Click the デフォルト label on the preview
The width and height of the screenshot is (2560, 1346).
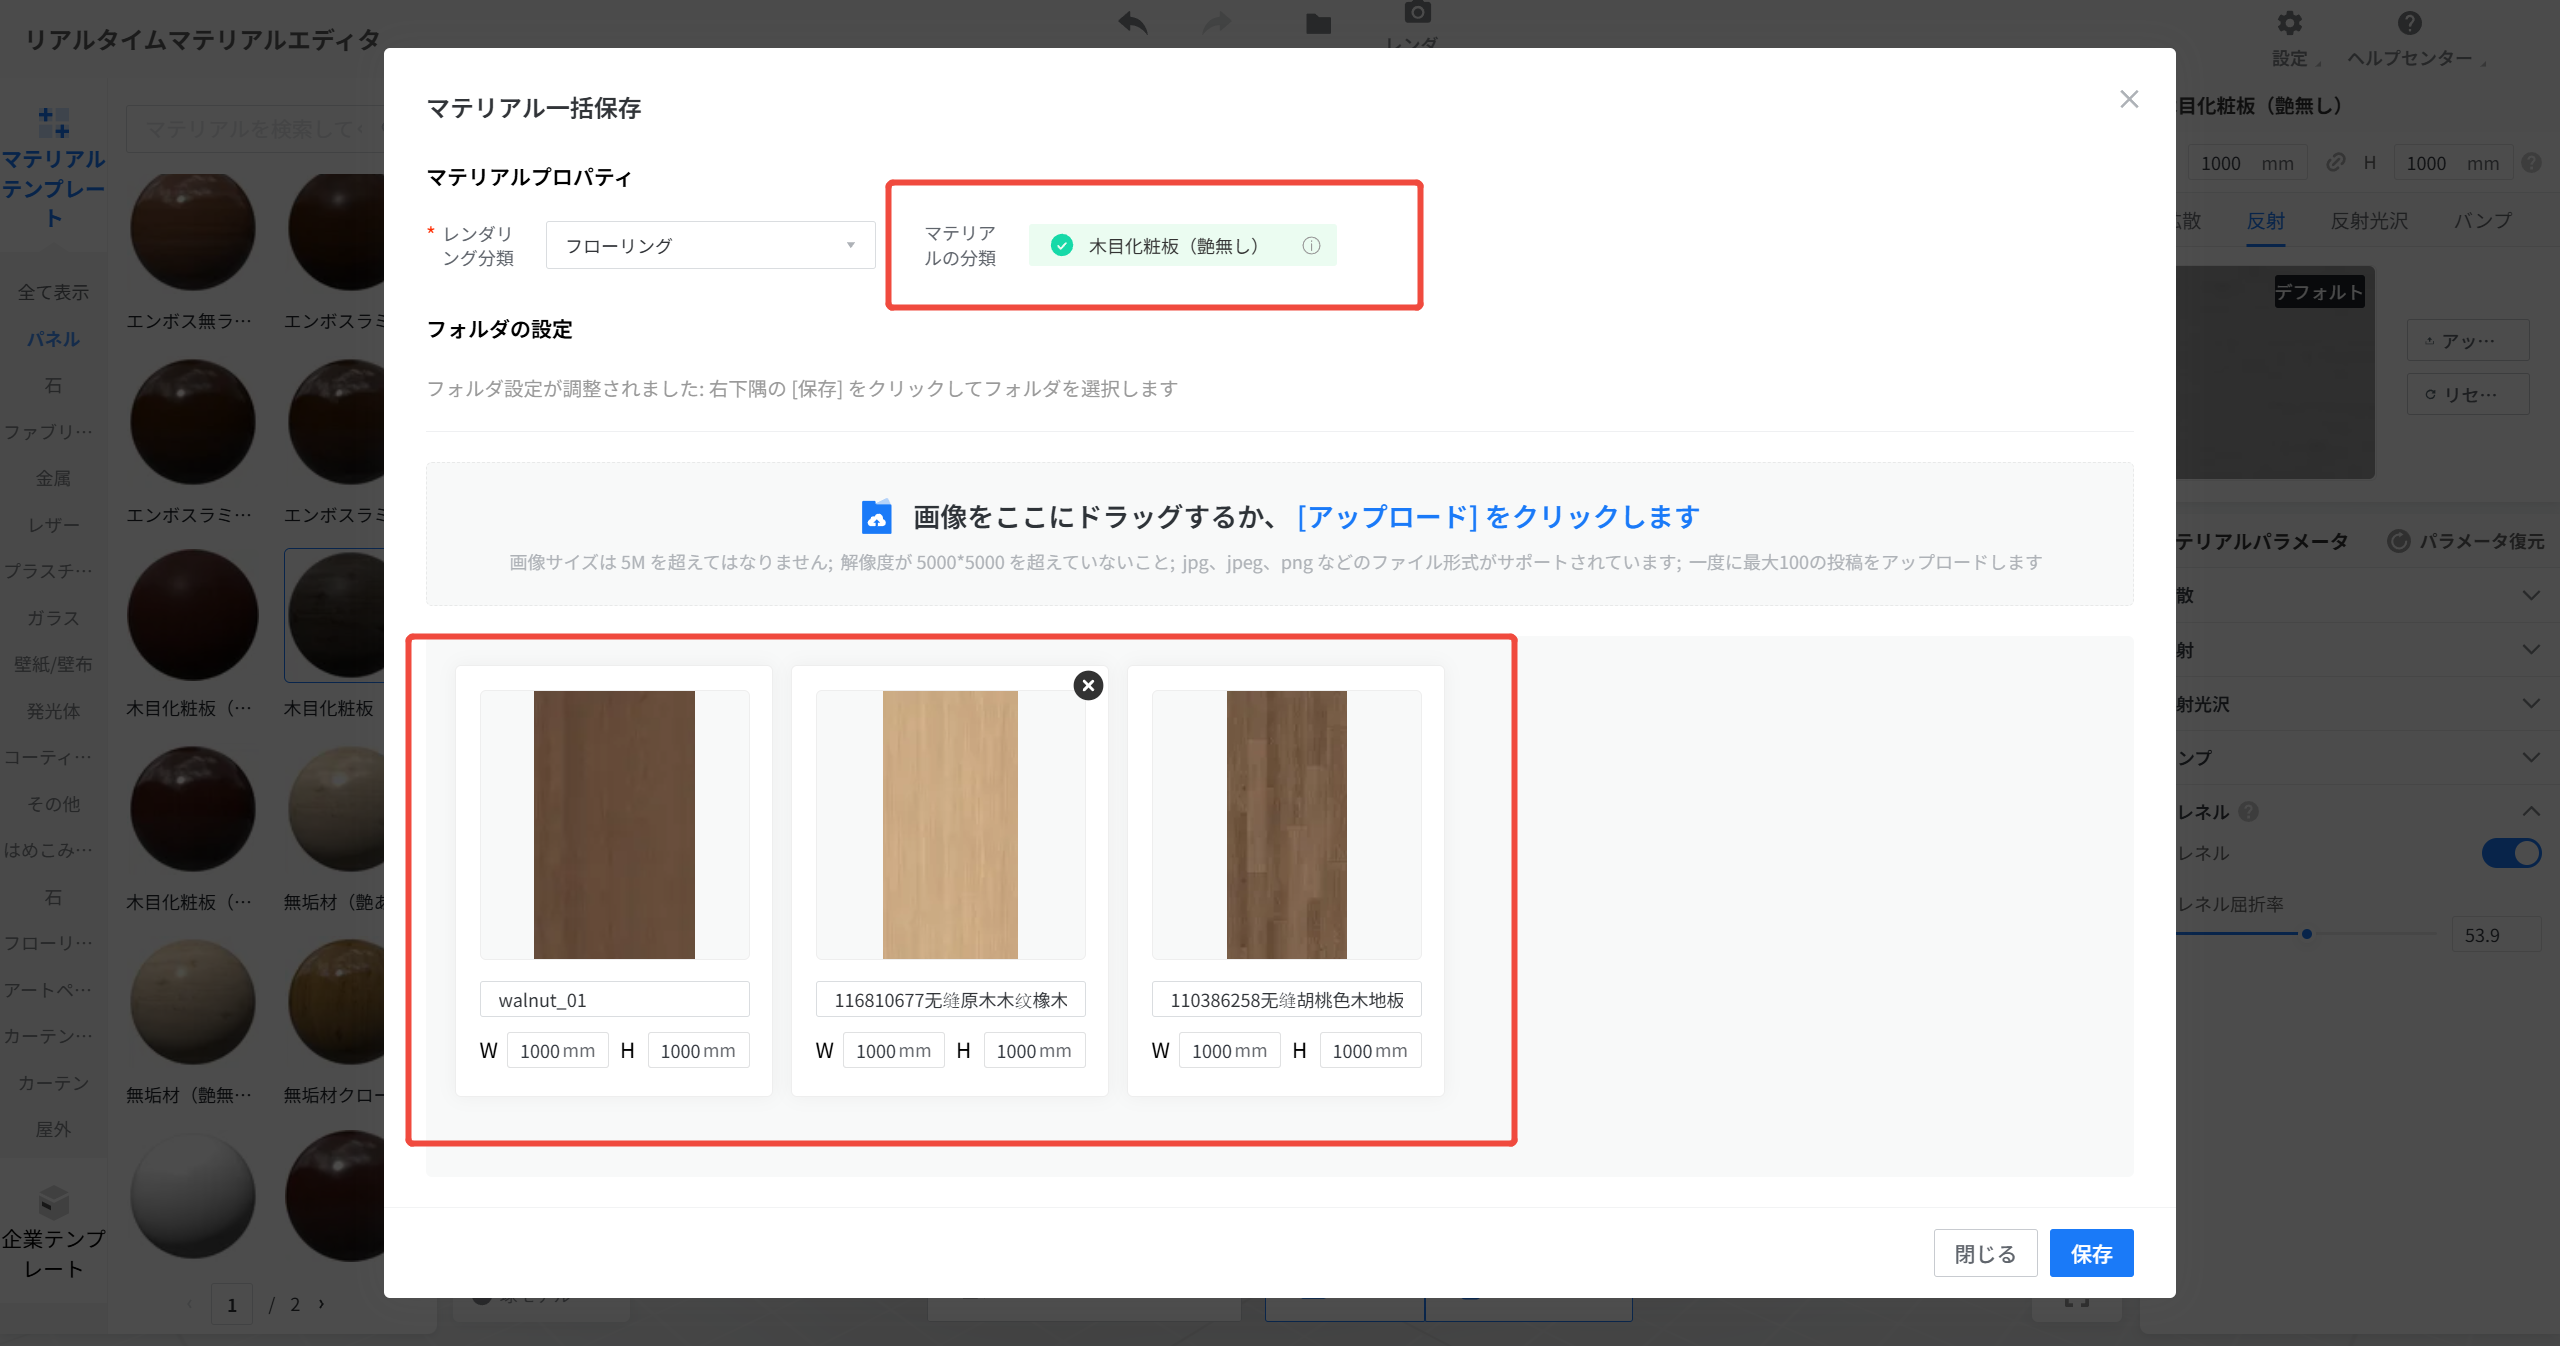coord(2319,292)
